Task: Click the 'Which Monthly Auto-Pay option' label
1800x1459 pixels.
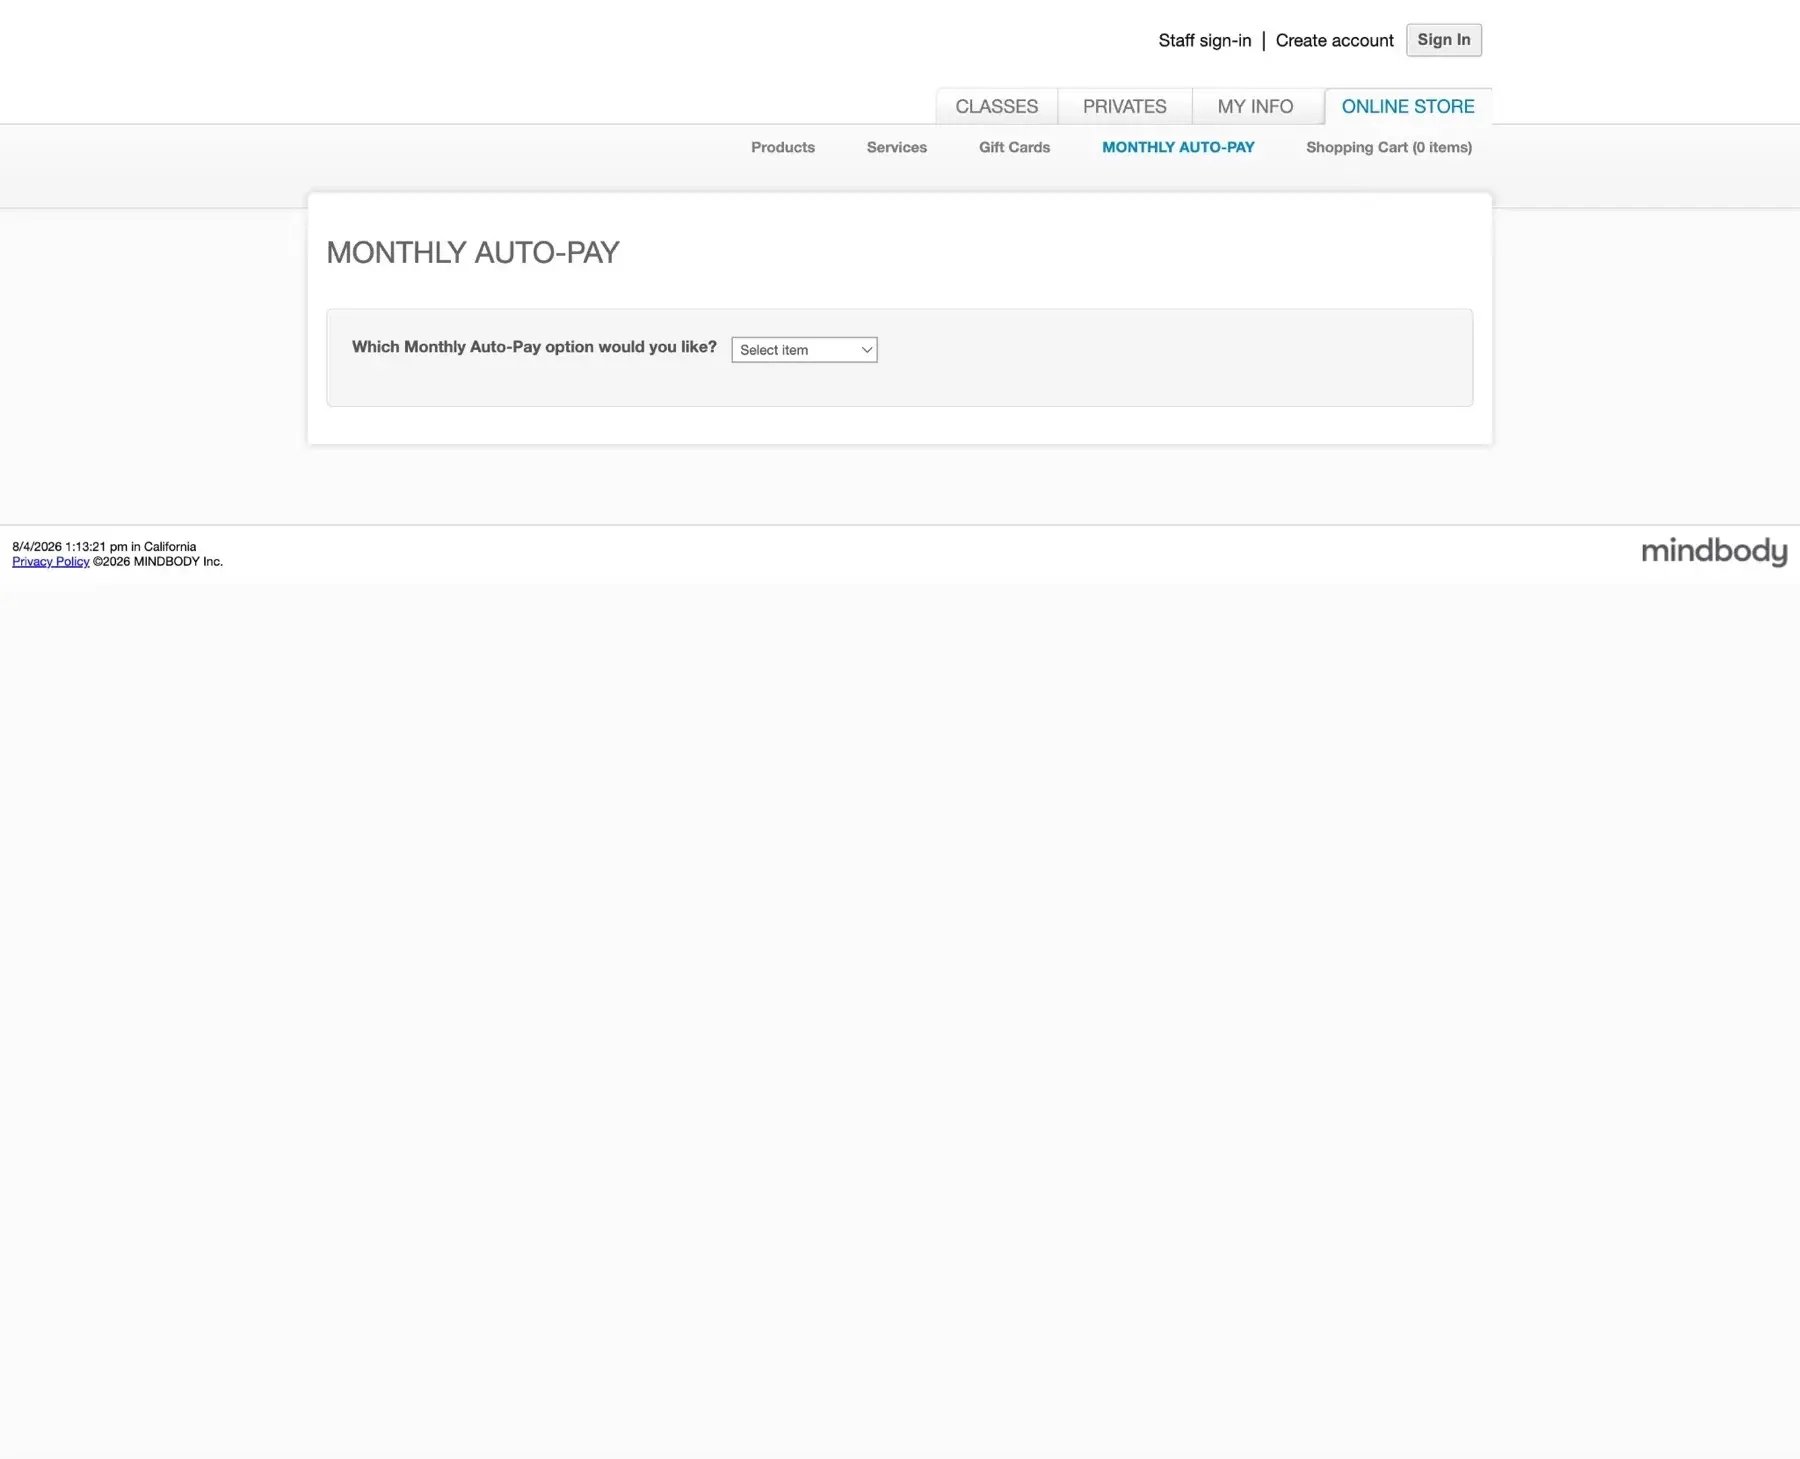Action: coord(534,347)
